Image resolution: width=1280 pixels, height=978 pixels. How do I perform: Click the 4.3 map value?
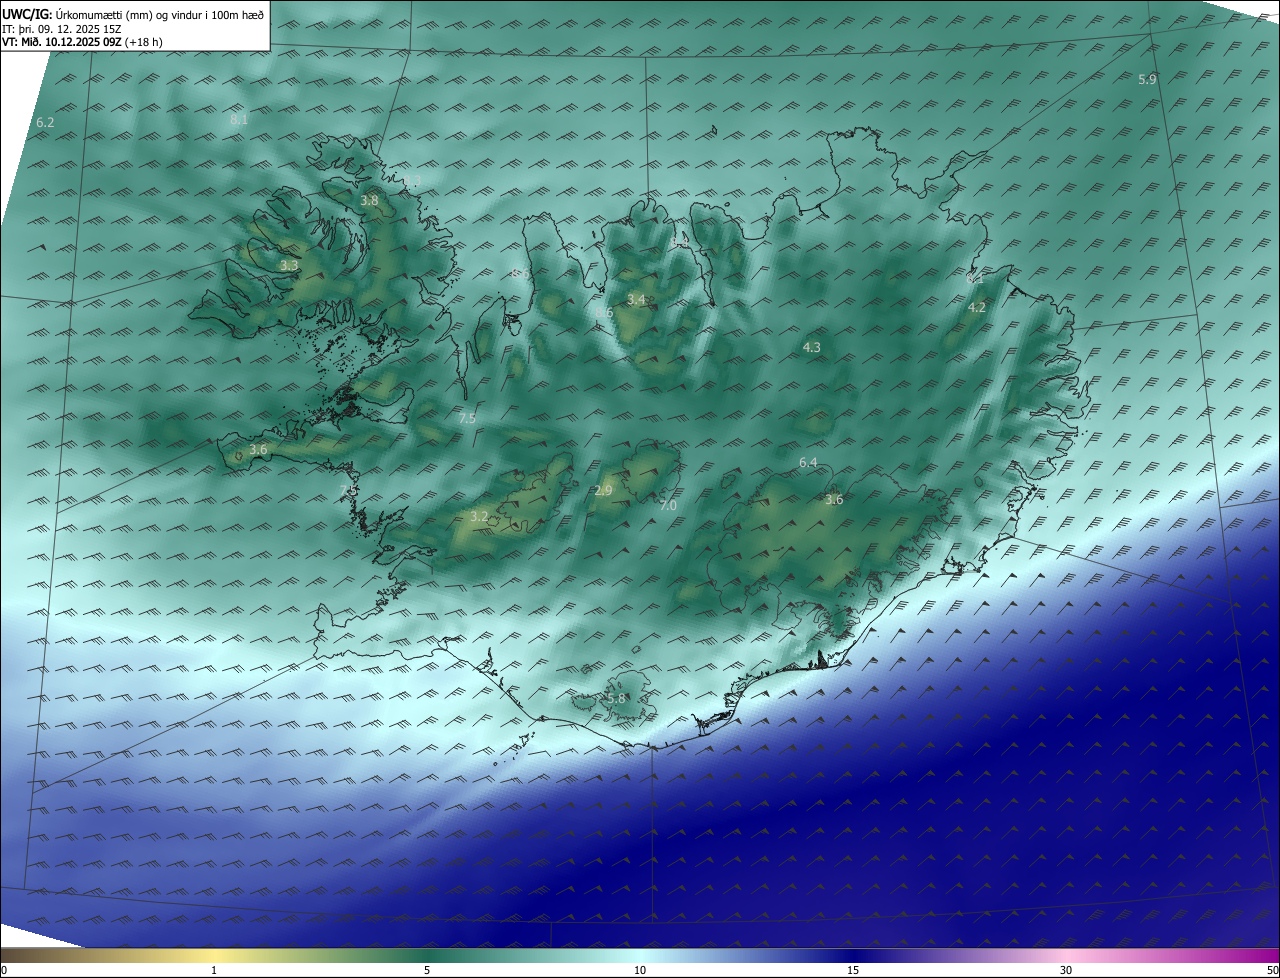(812, 348)
